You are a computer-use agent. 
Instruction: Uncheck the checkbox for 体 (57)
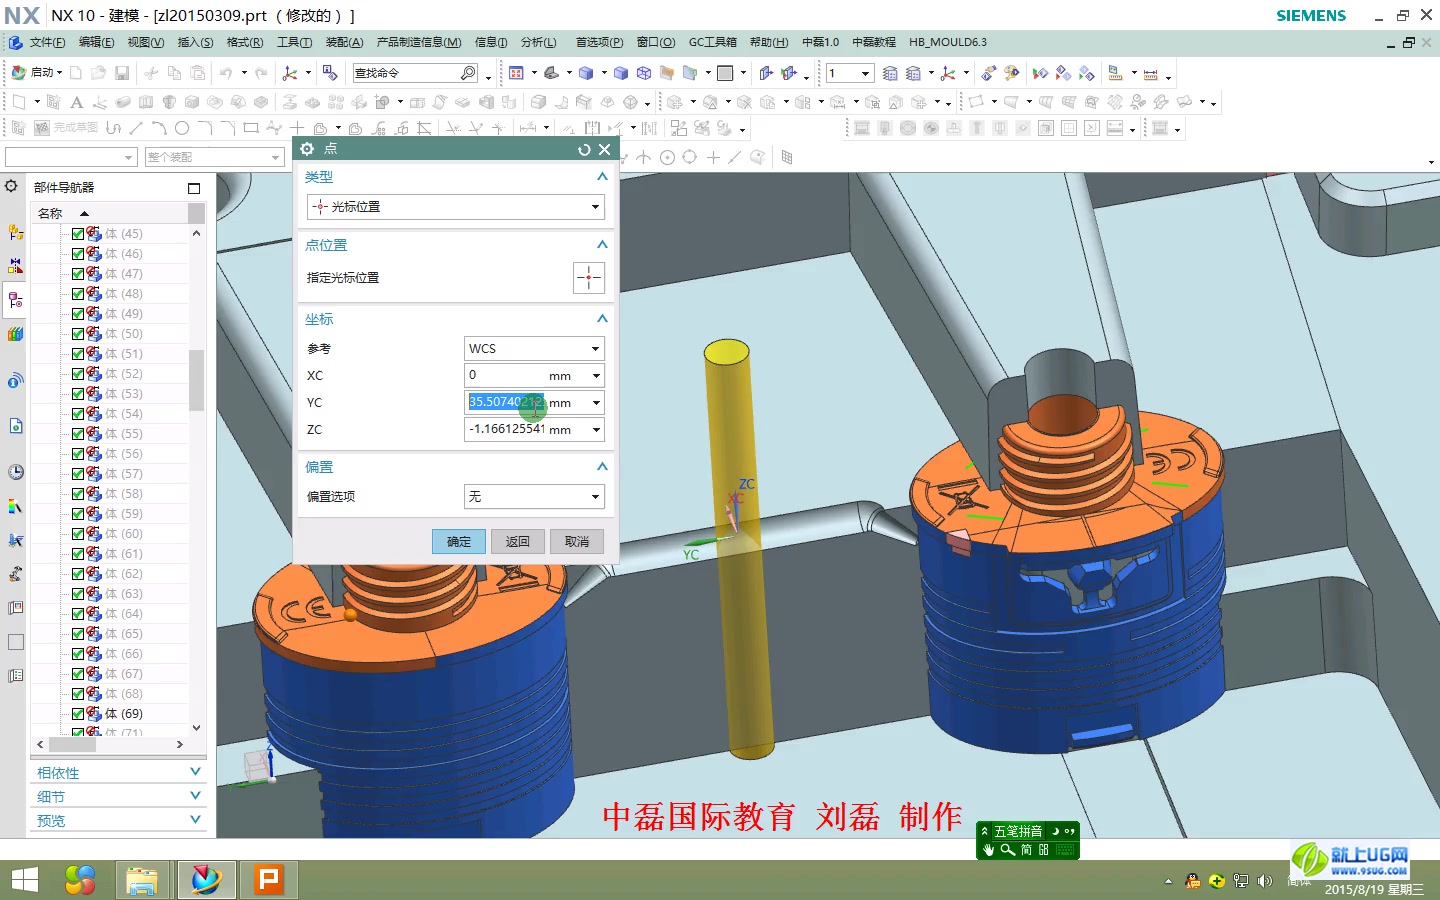click(x=78, y=473)
